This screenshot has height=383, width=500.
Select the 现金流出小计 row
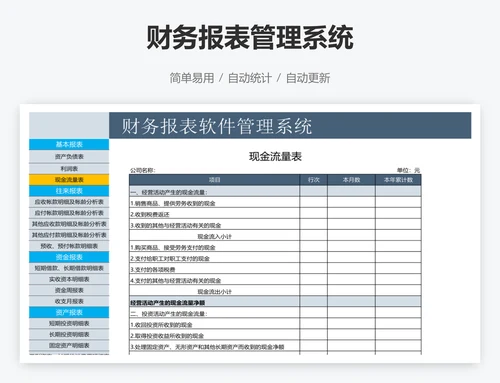coord(275,291)
